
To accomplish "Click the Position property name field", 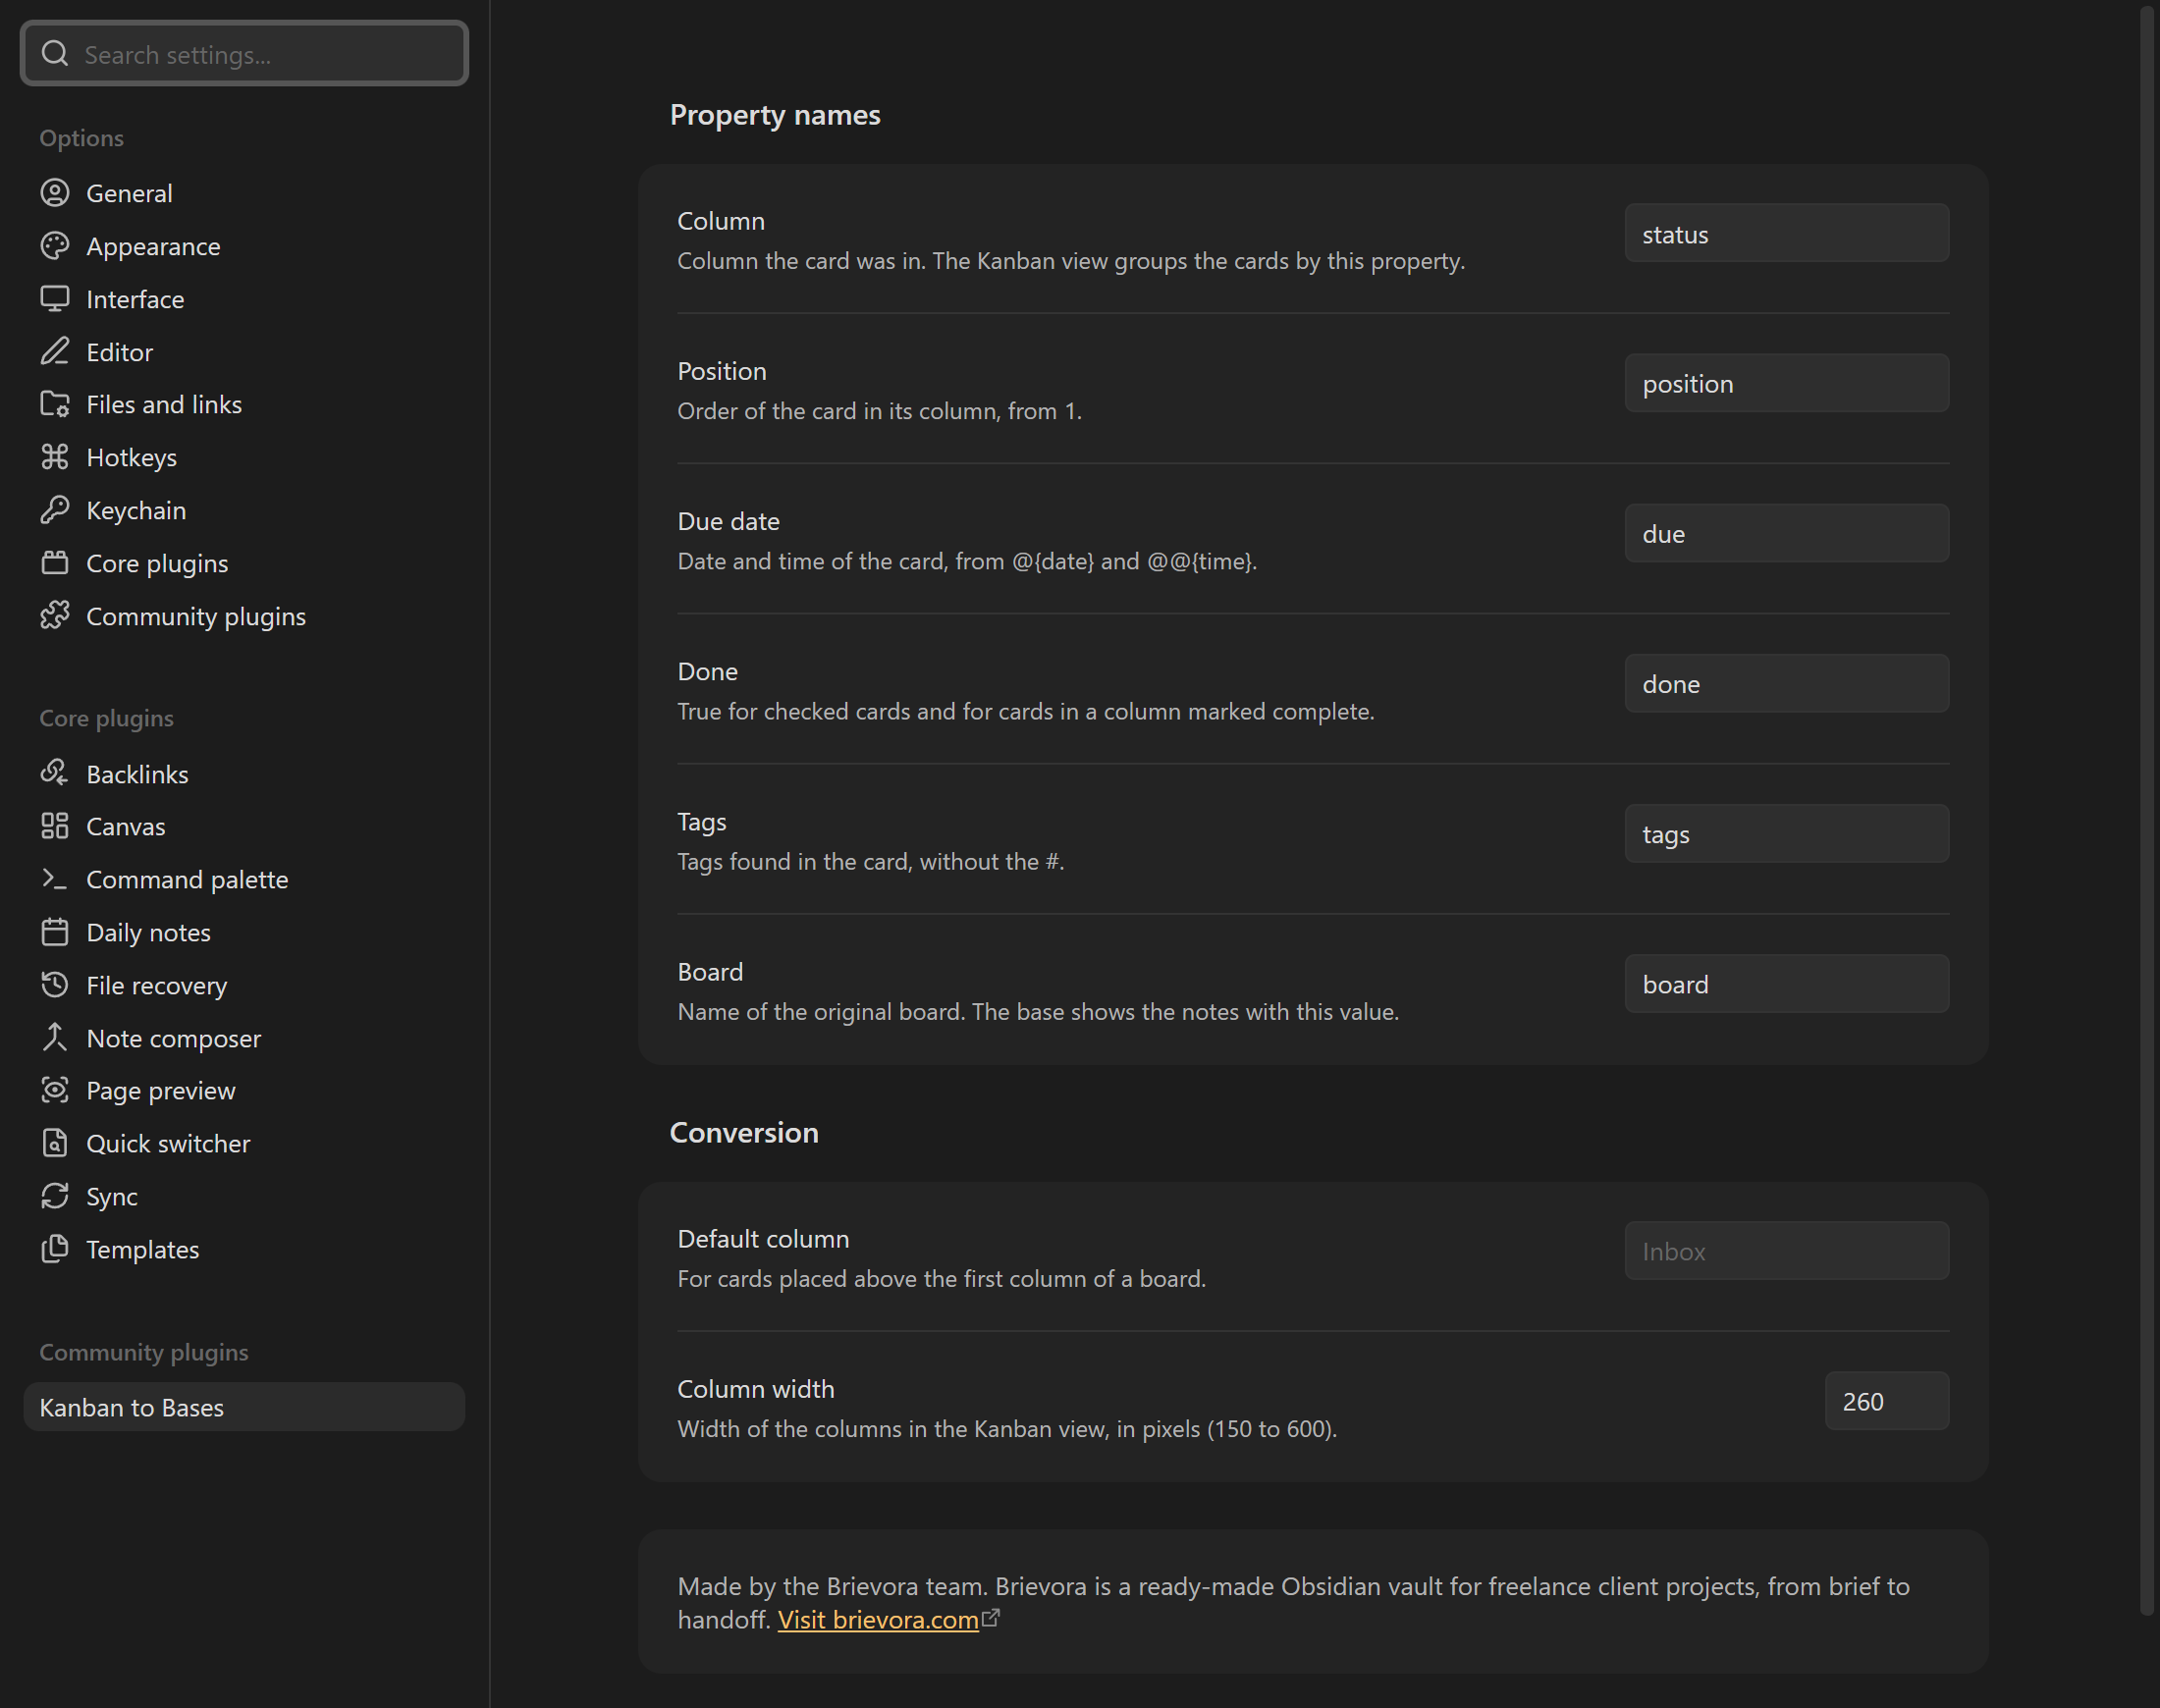I will pyautogui.click(x=1786, y=383).
